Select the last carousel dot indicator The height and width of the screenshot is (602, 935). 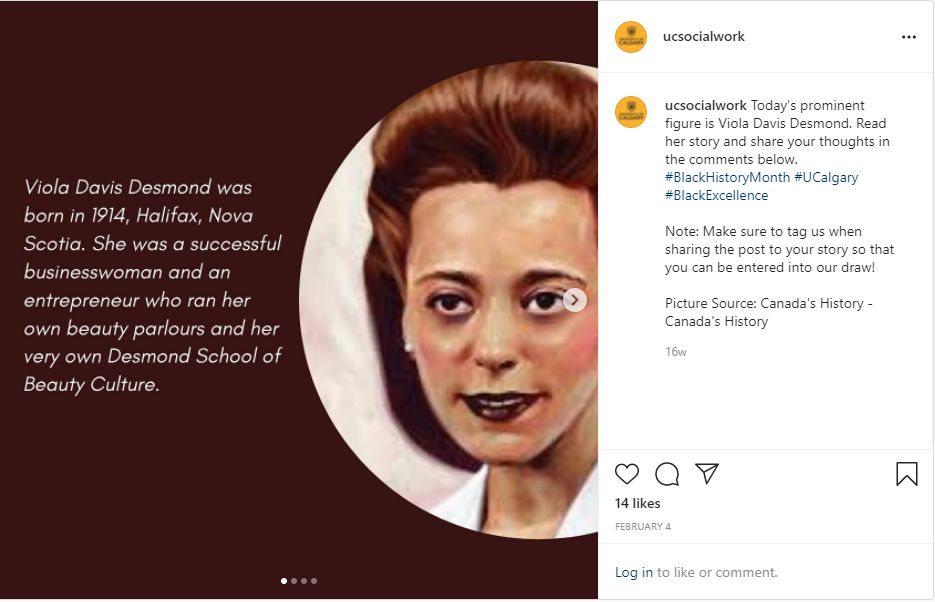coord(314,580)
